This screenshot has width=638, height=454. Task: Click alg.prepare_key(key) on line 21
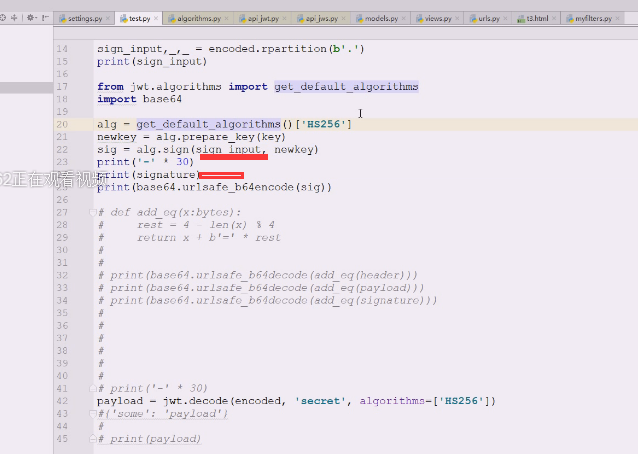click(x=221, y=137)
